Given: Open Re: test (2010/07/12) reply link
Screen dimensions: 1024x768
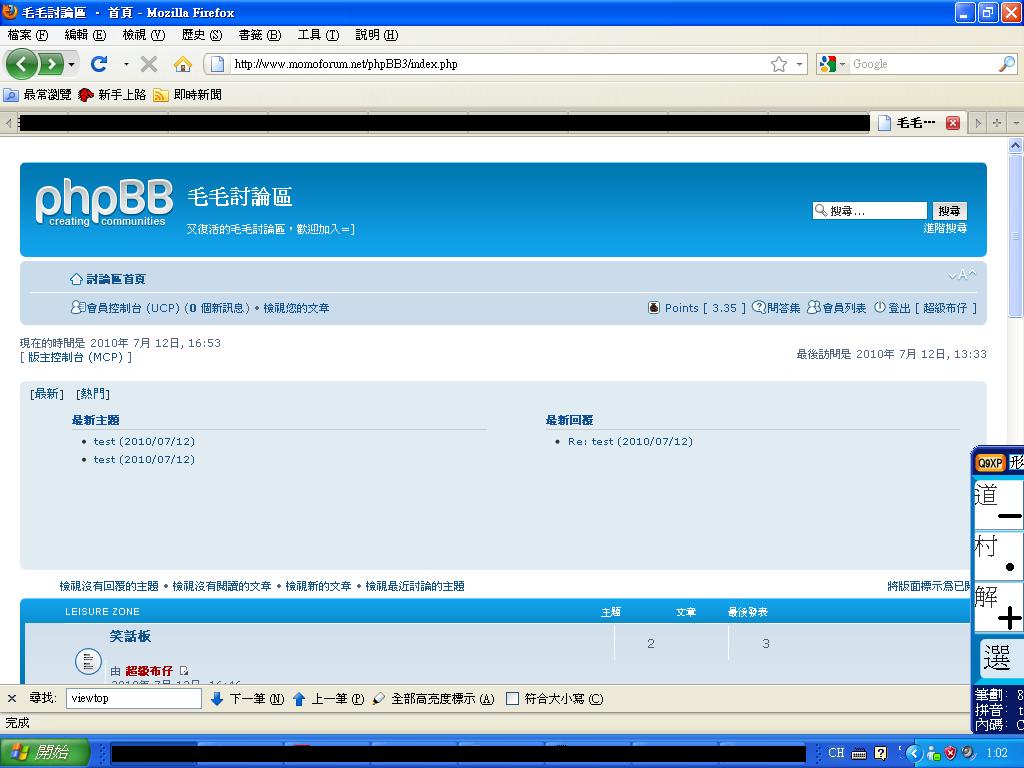Looking at the screenshot, I should coord(630,441).
